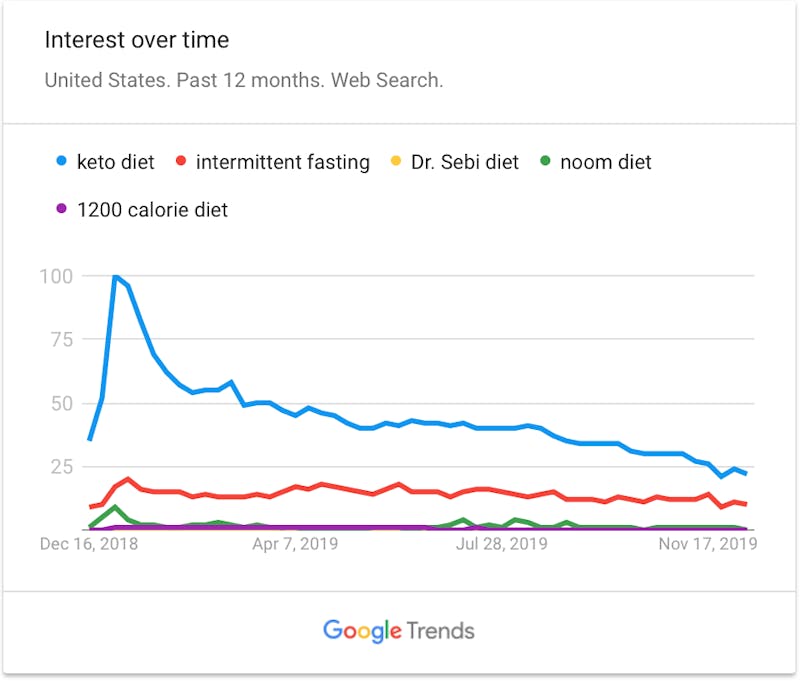Click the 50 value on y-axis
This screenshot has height=681, width=800.
pyautogui.click(x=62, y=403)
